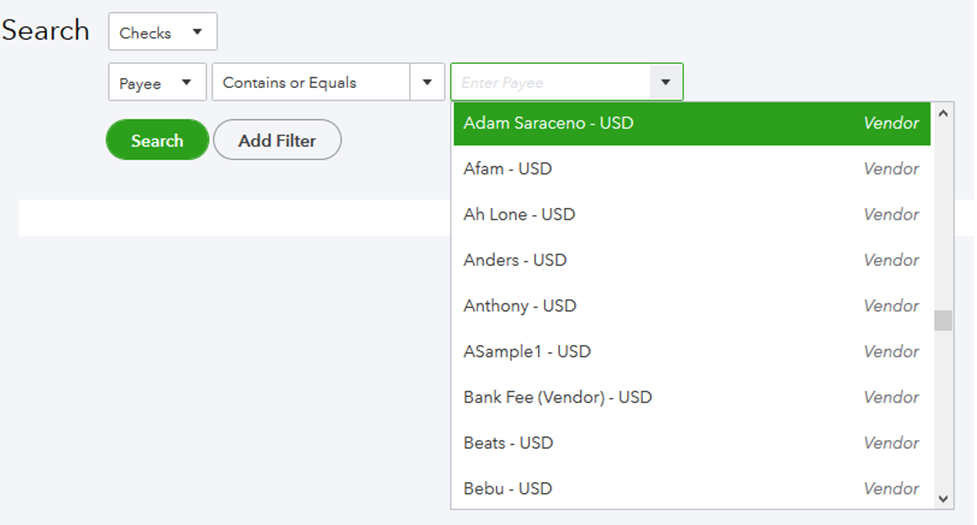Select Anthony - USD payee
977x525 pixels.
[692, 306]
